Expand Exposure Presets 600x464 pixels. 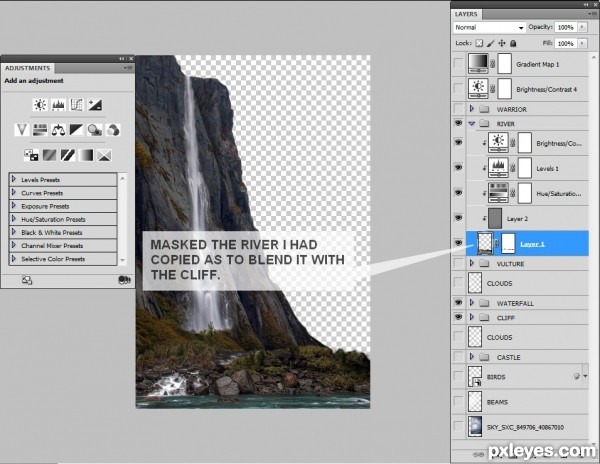[14, 205]
